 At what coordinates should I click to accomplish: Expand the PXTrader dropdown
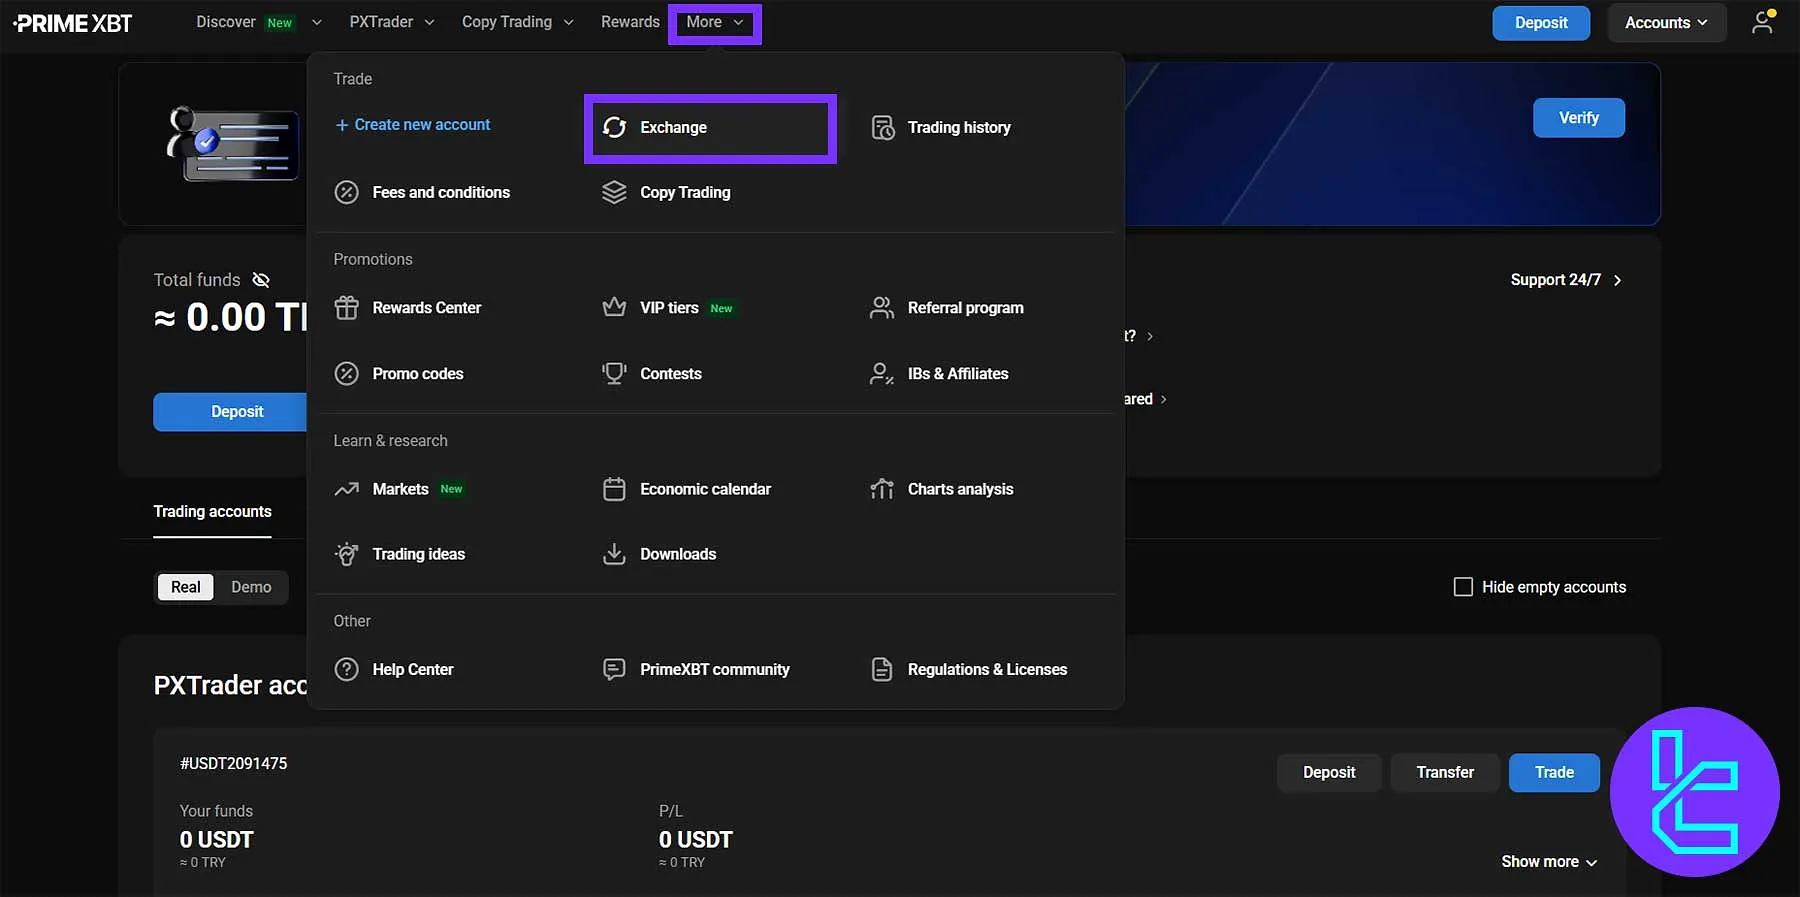(392, 22)
